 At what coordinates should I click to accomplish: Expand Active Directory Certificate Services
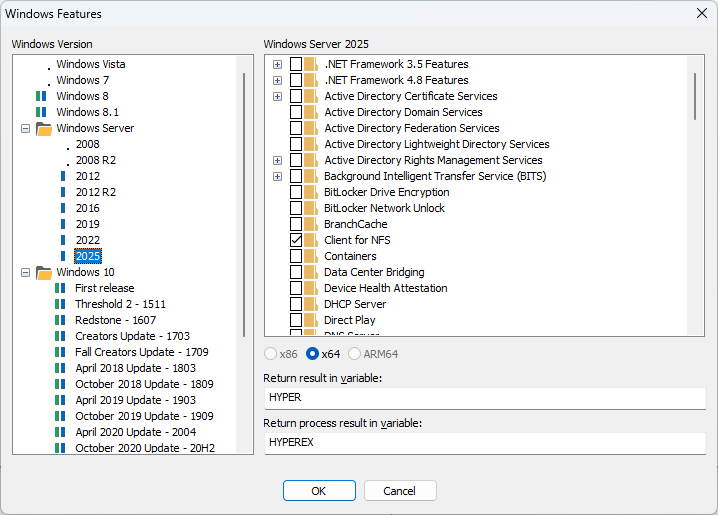[277, 97]
